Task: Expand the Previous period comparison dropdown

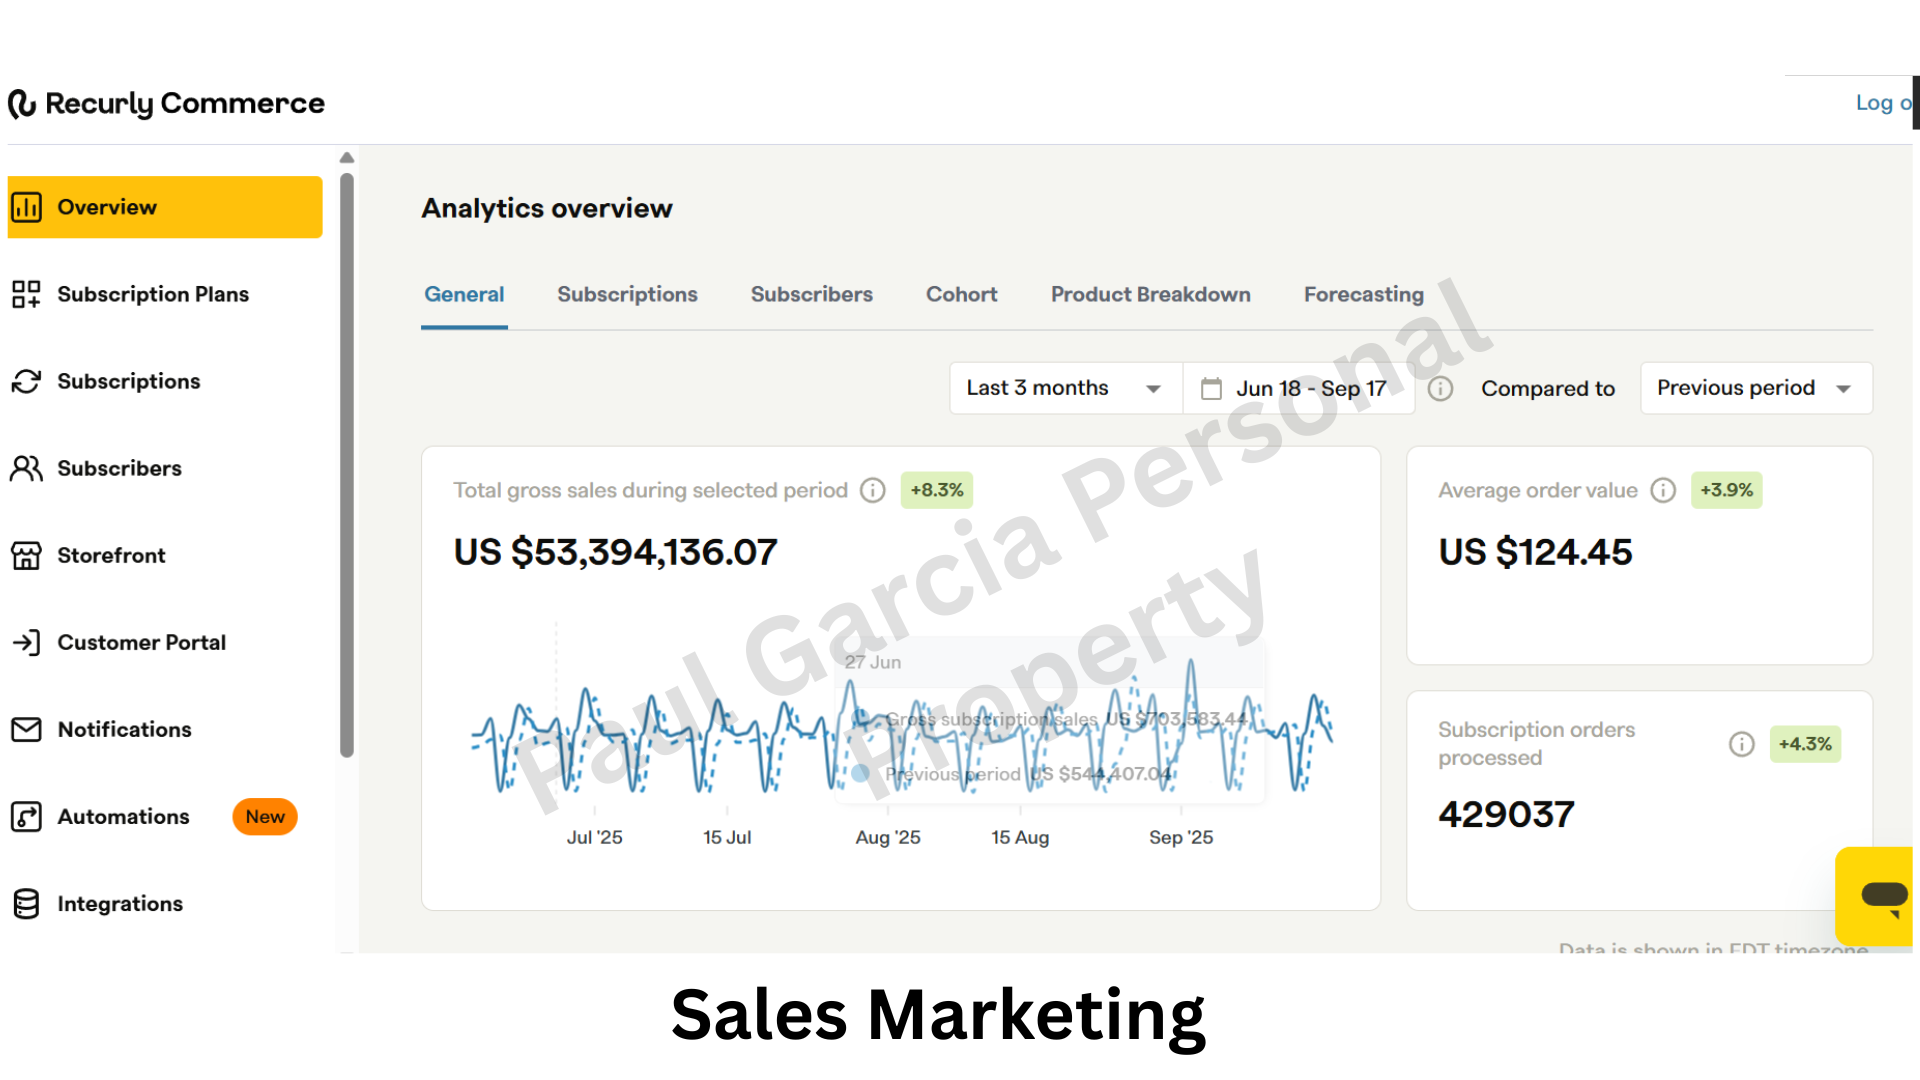Action: tap(1755, 388)
